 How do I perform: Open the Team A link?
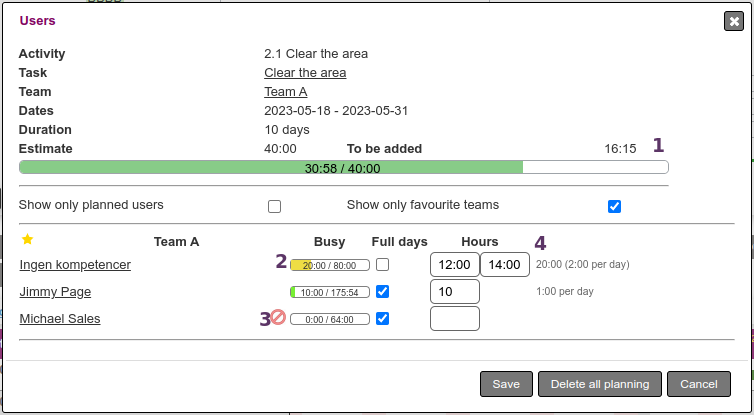click(x=285, y=92)
